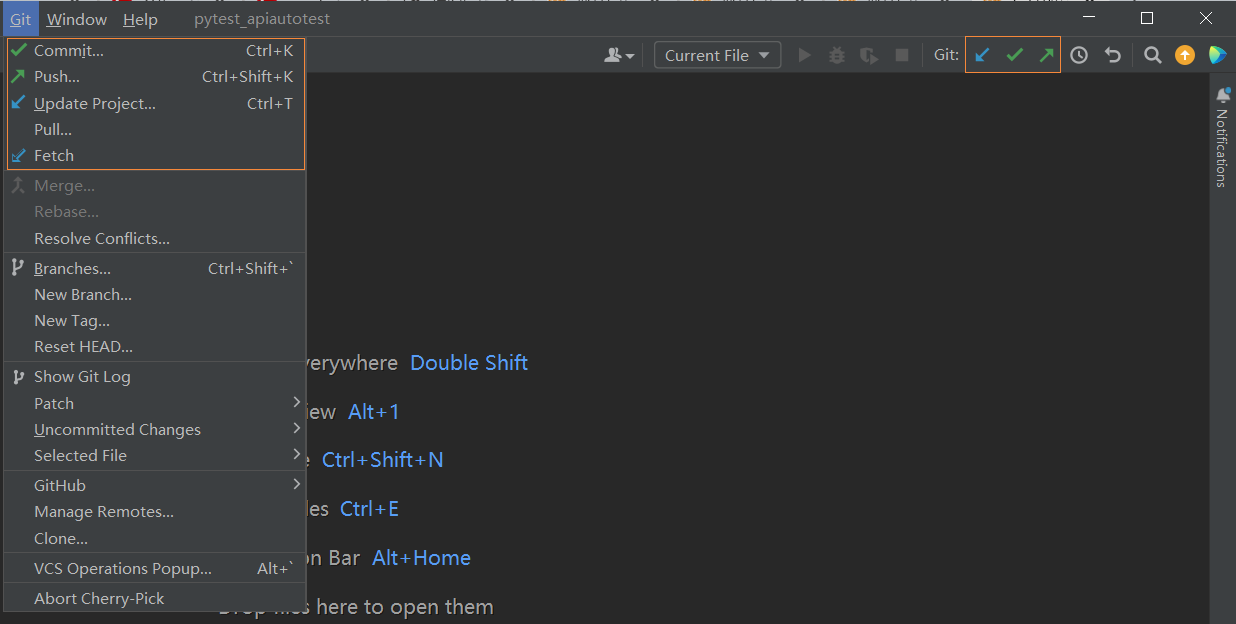Select Branches... in the Git menu
The height and width of the screenshot is (624, 1236).
click(72, 268)
